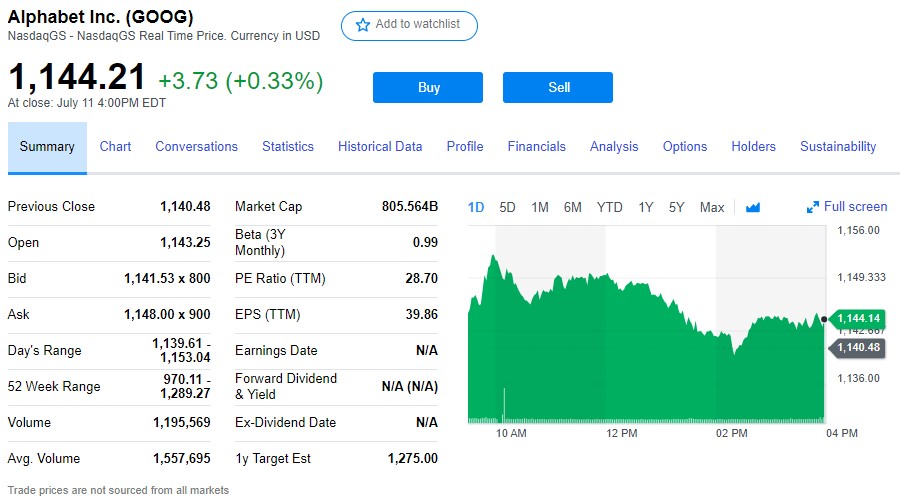
Task: Click the previous close marker 1,140.48 on chart
Action: pos(858,347)
